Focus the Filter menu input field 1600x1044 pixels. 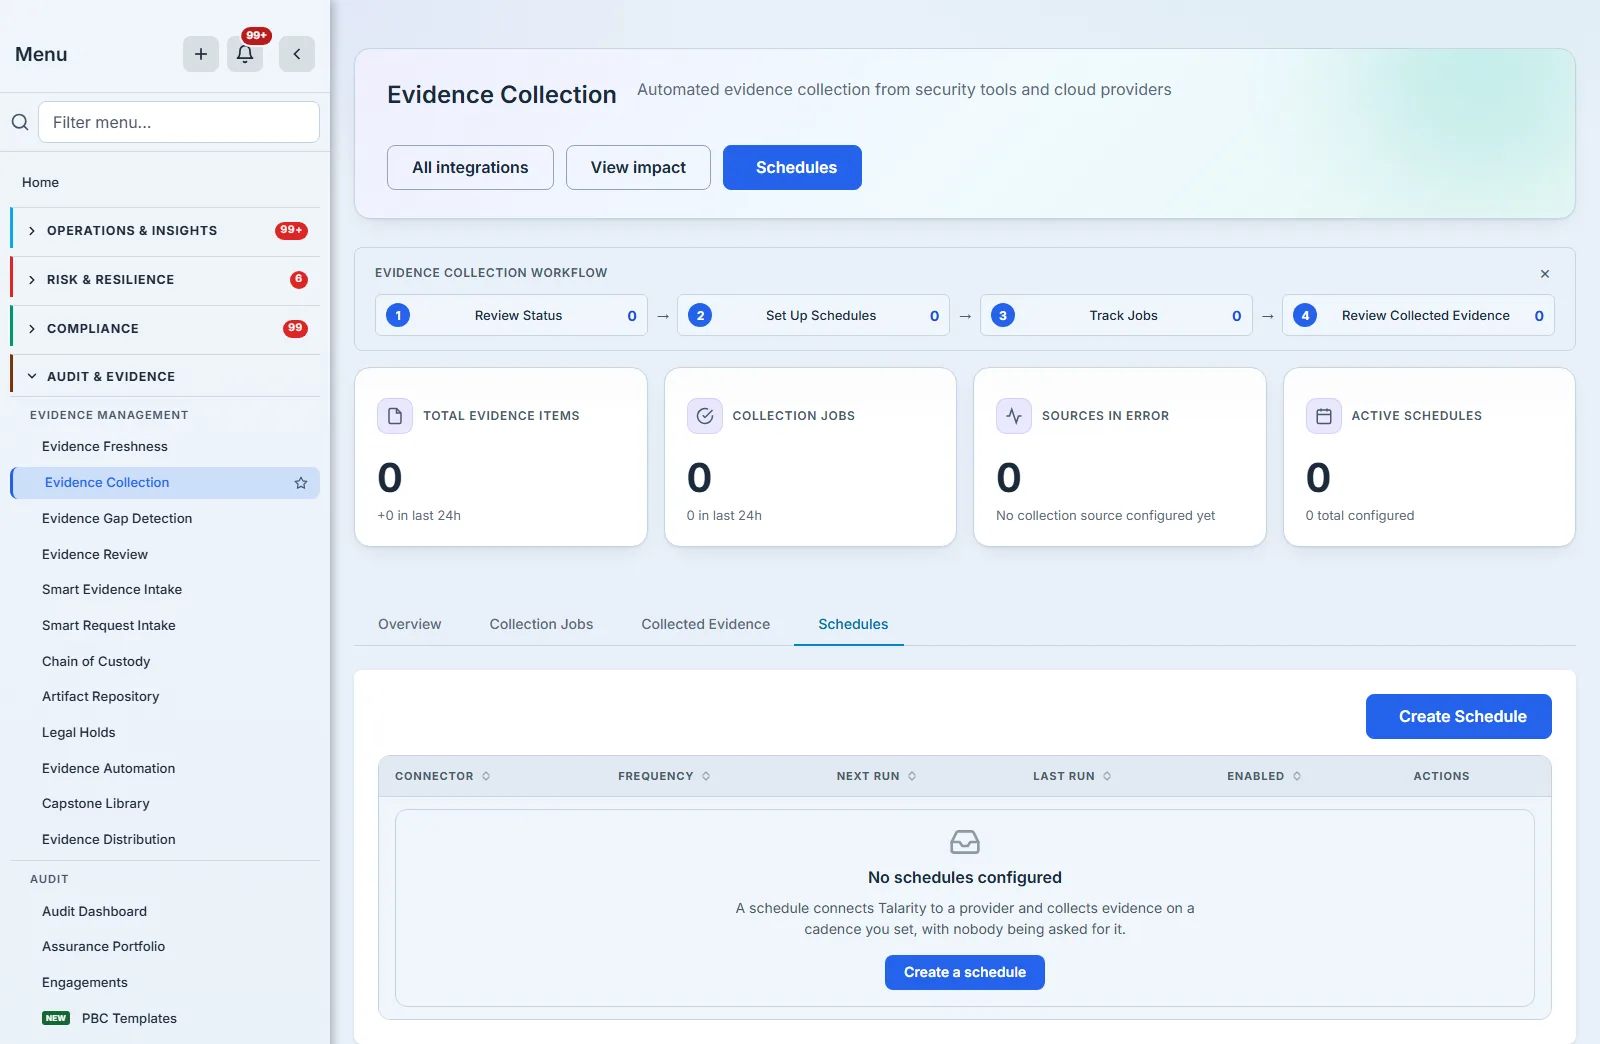pos(179,122)
